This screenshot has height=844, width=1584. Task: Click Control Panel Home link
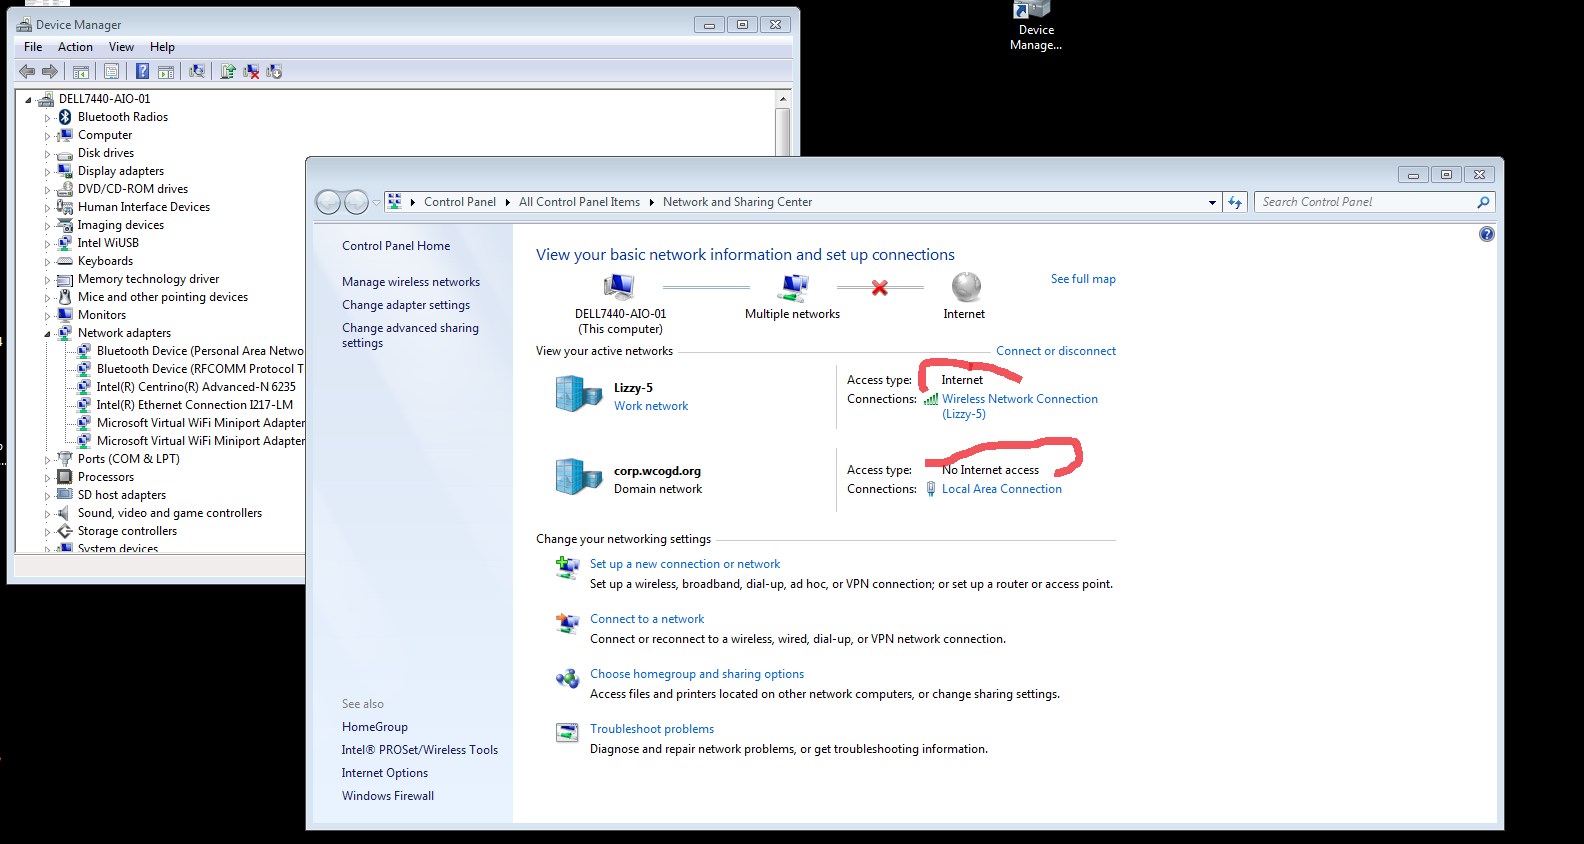tap(396, 246)
